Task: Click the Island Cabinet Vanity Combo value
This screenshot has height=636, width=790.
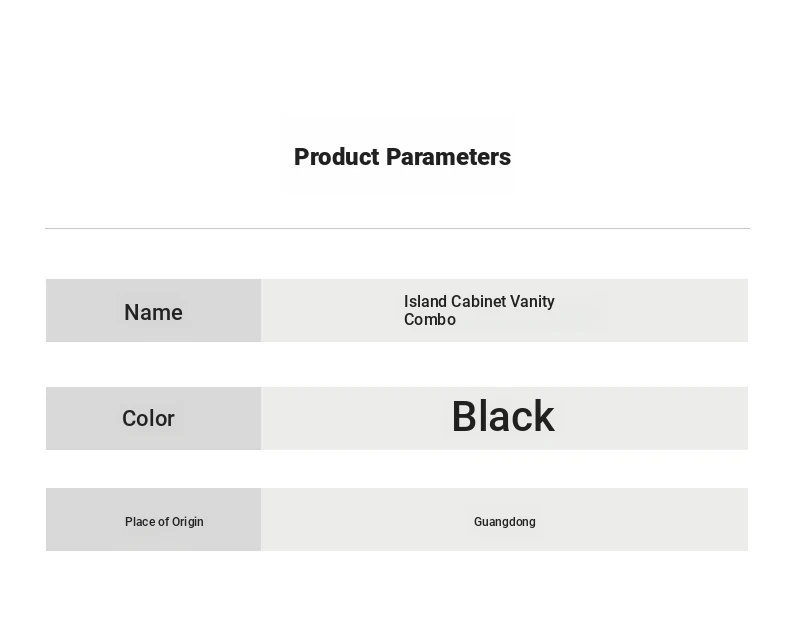Action: (479, 310)
